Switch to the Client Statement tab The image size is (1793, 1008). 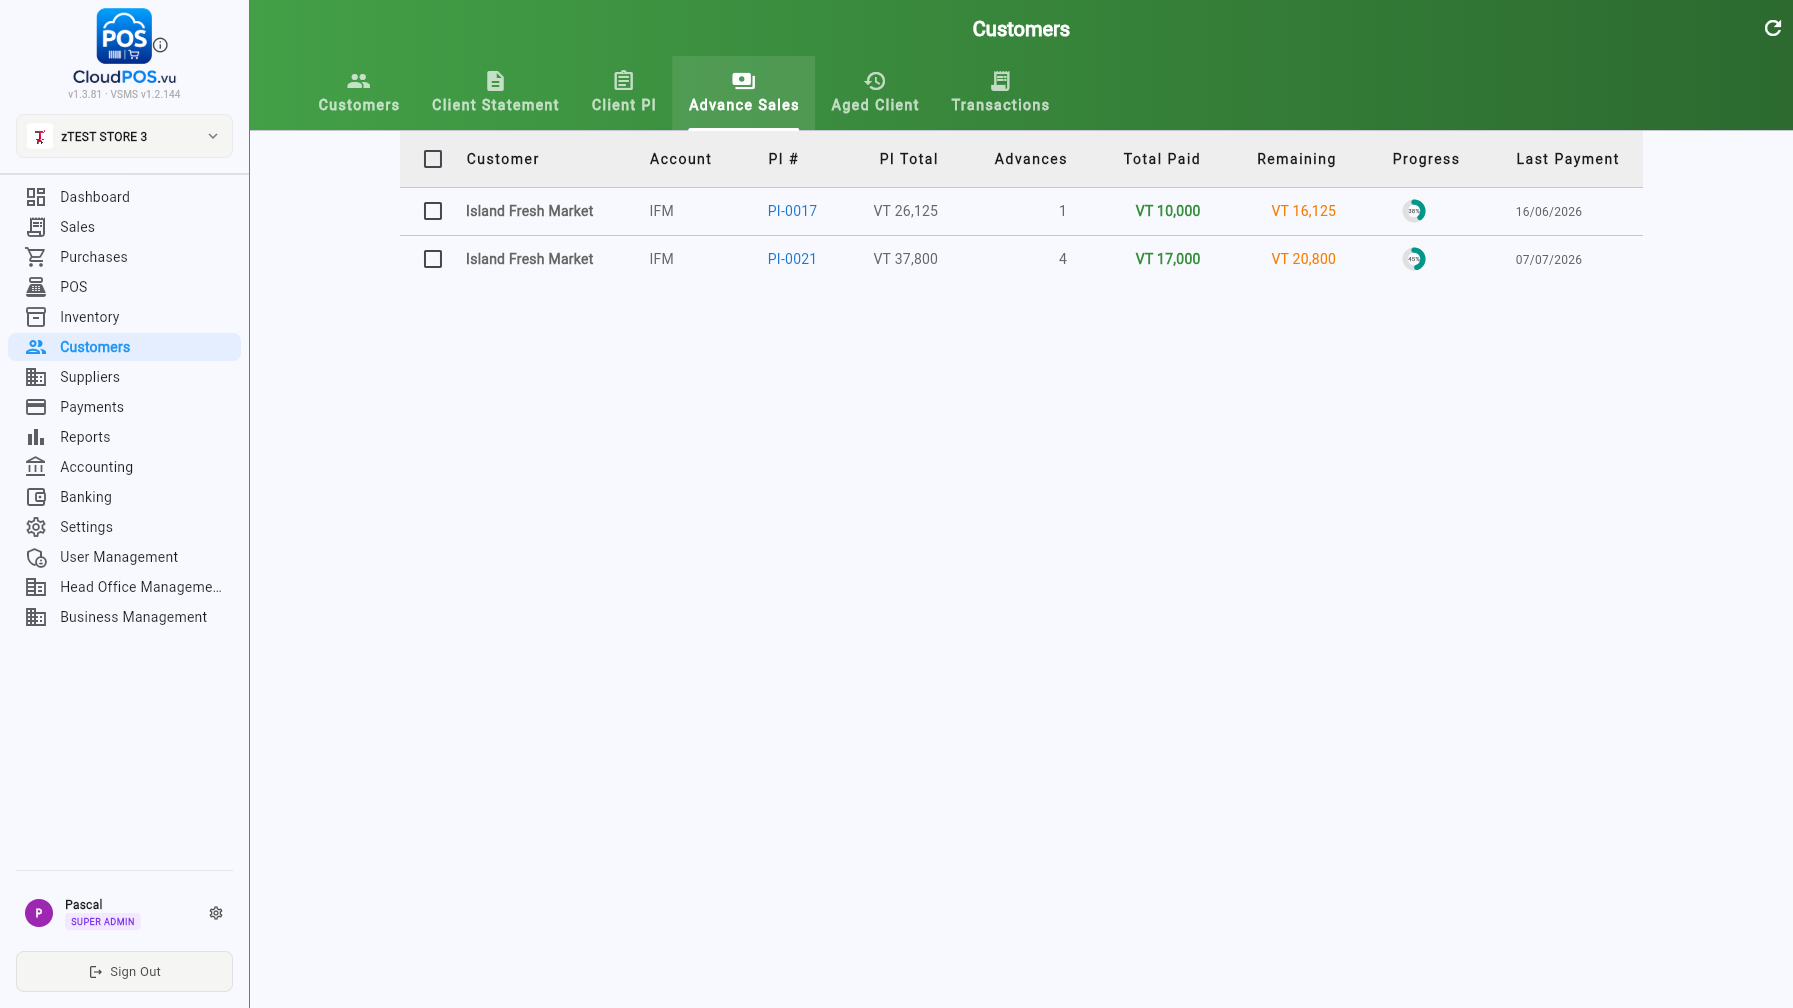(495, 93)
